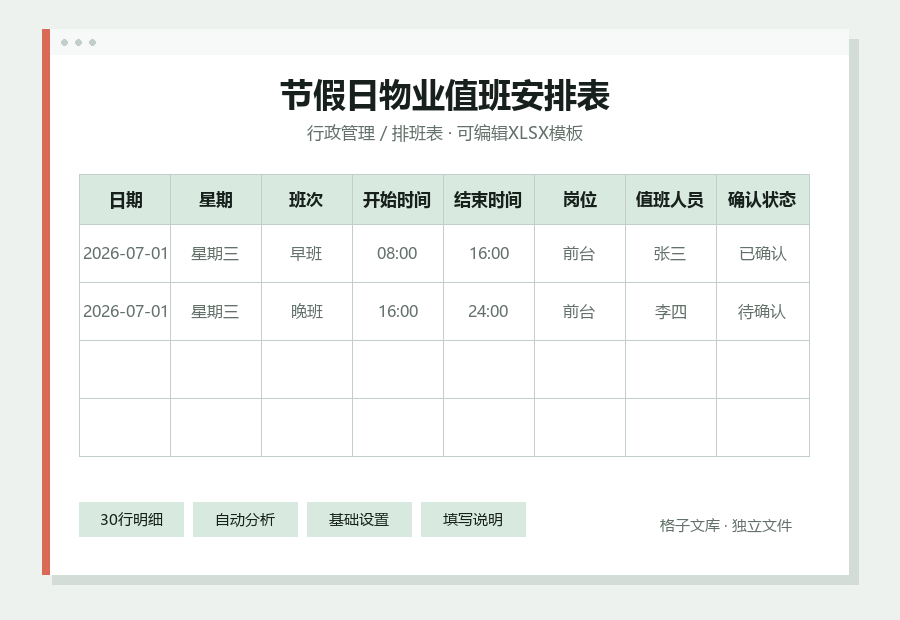The height and width of the screenshot is (620, 900).
Task: Click the 格子文库 · 独立文件 footer text
Action: click(726, 525)
